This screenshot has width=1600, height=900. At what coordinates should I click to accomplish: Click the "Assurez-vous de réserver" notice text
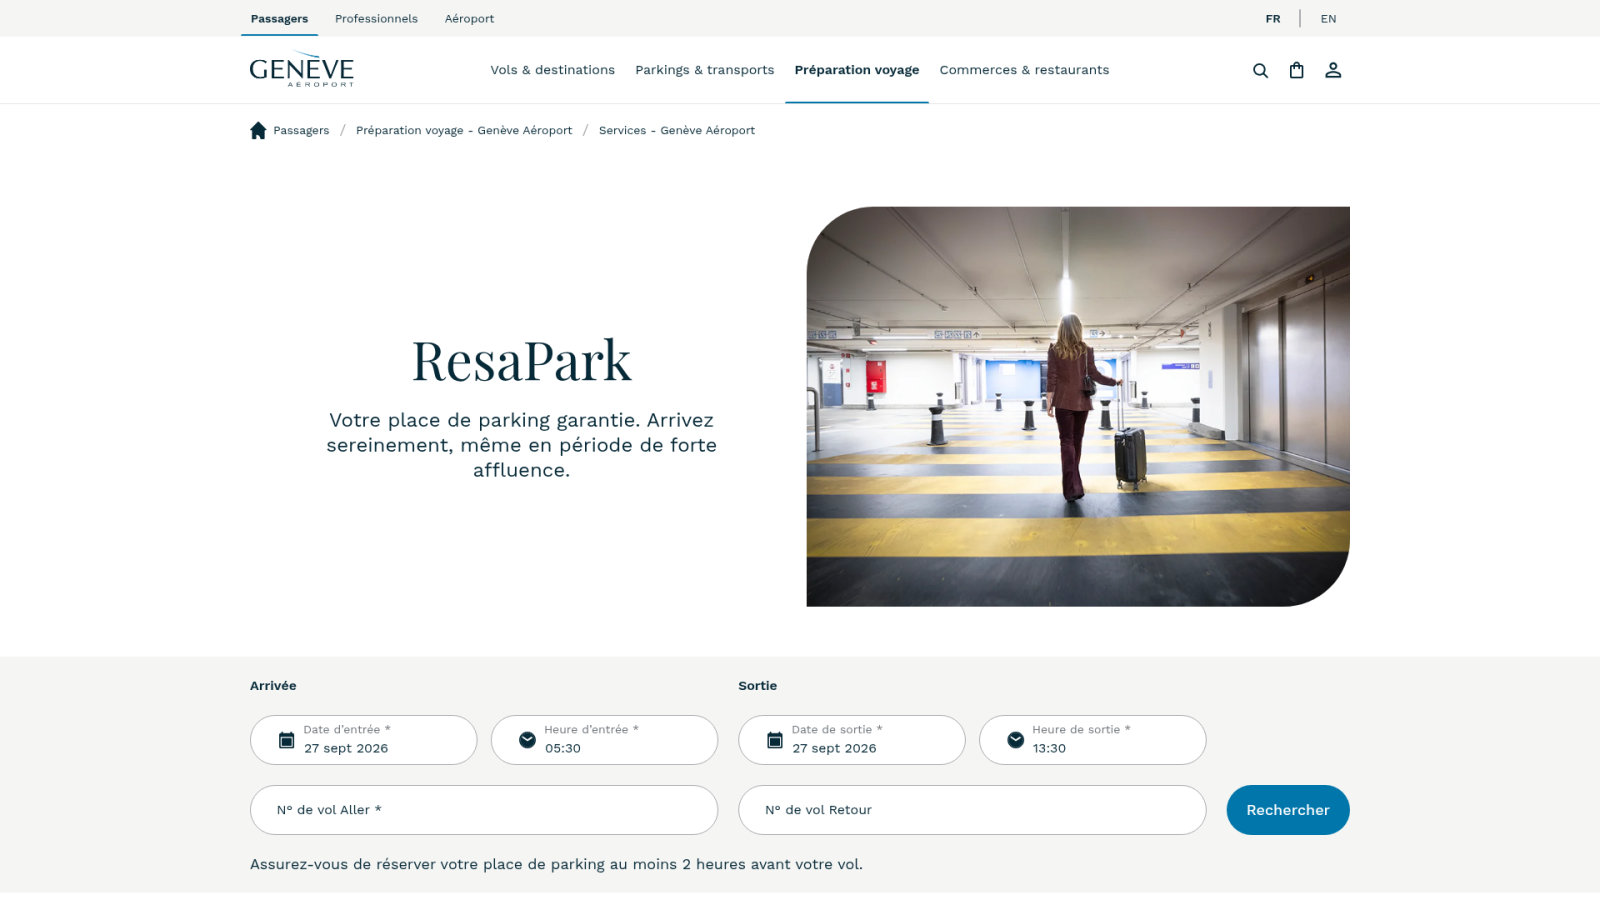pos(556,864)
